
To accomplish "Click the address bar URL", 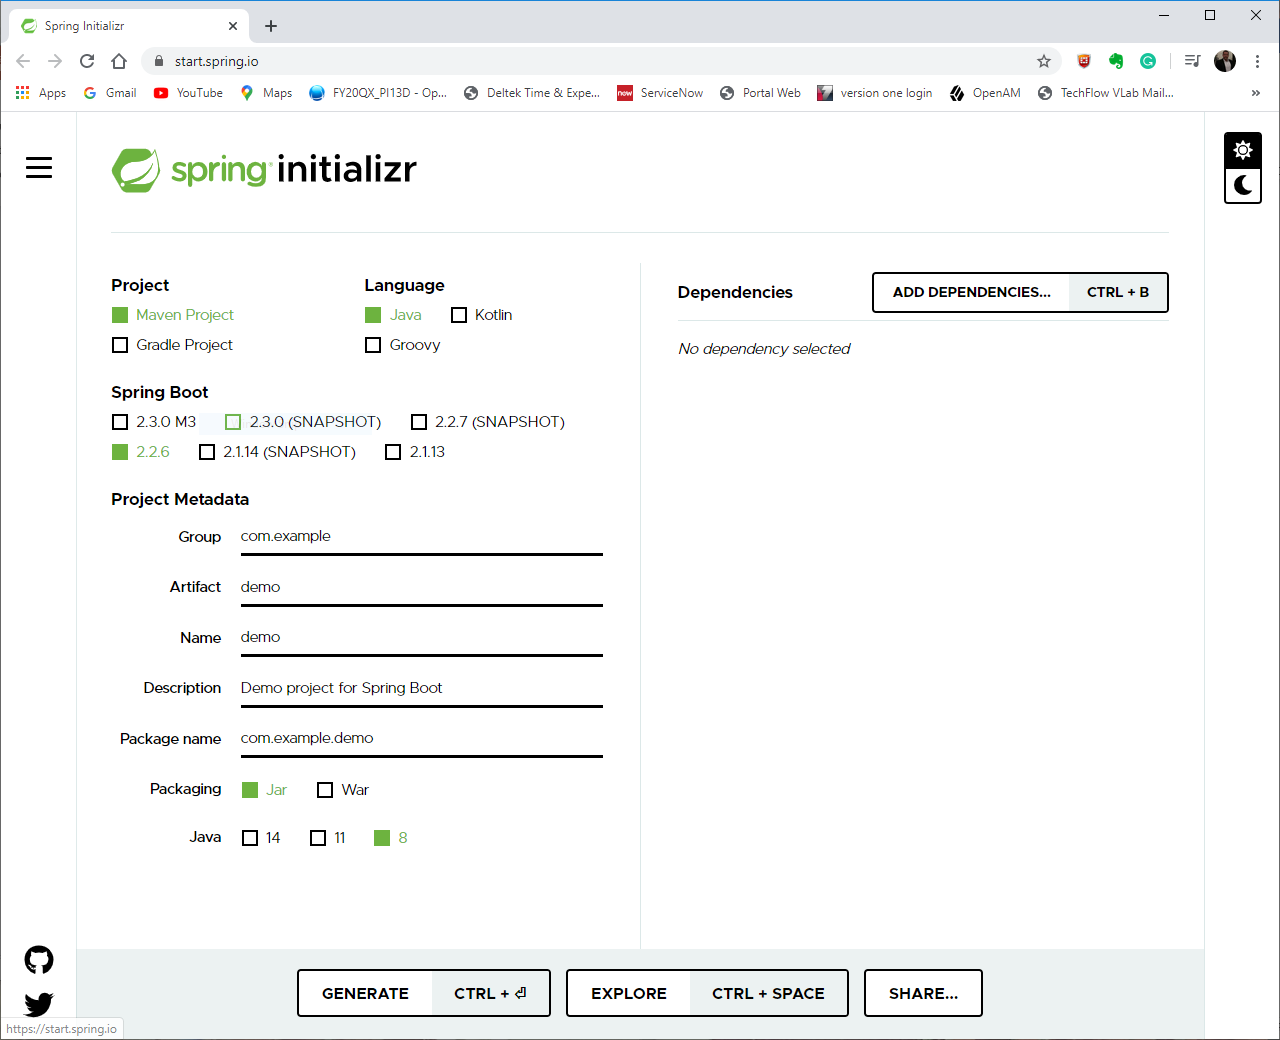I will (217, 61).
